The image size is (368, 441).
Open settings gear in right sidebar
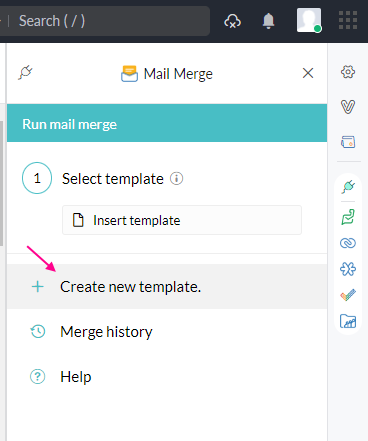point(348,72)
